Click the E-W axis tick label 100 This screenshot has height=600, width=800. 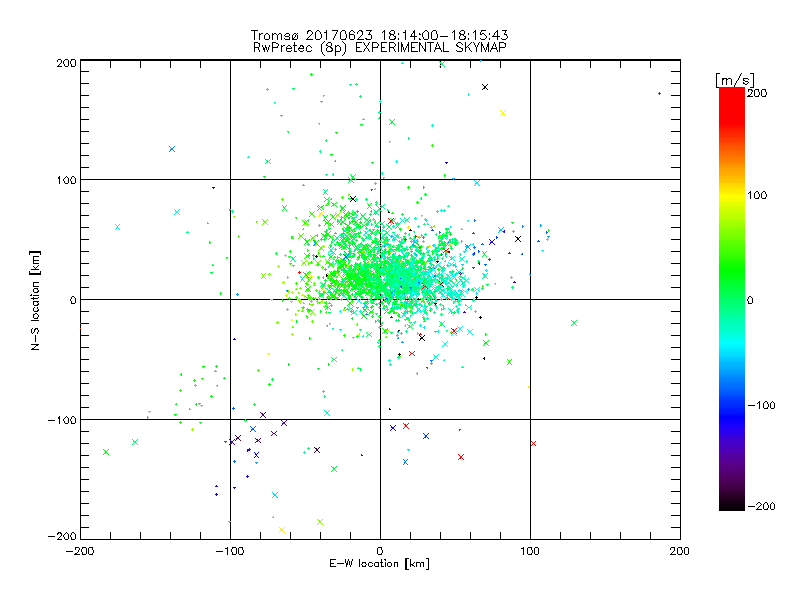[530, 551]
